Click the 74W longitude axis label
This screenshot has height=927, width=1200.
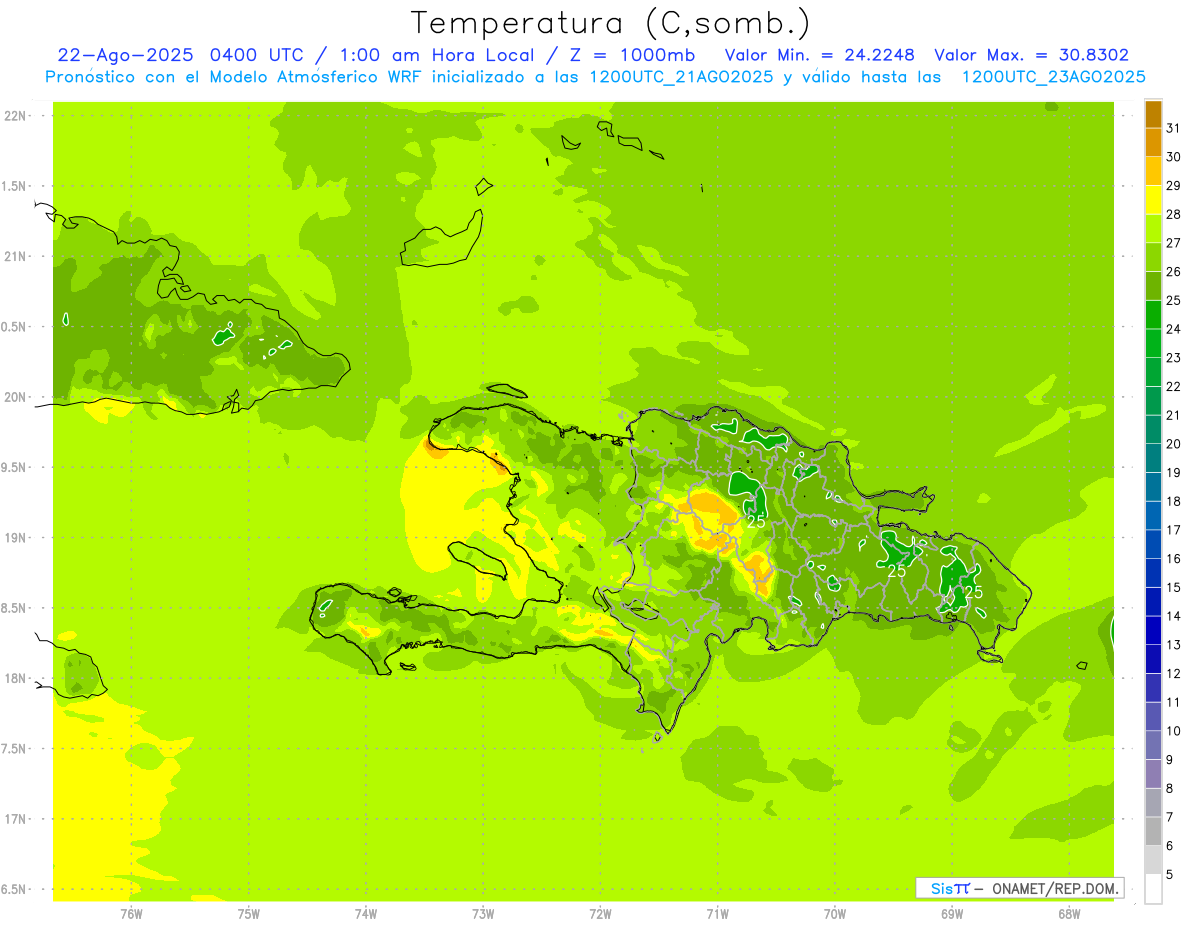[x=366, y=913]
